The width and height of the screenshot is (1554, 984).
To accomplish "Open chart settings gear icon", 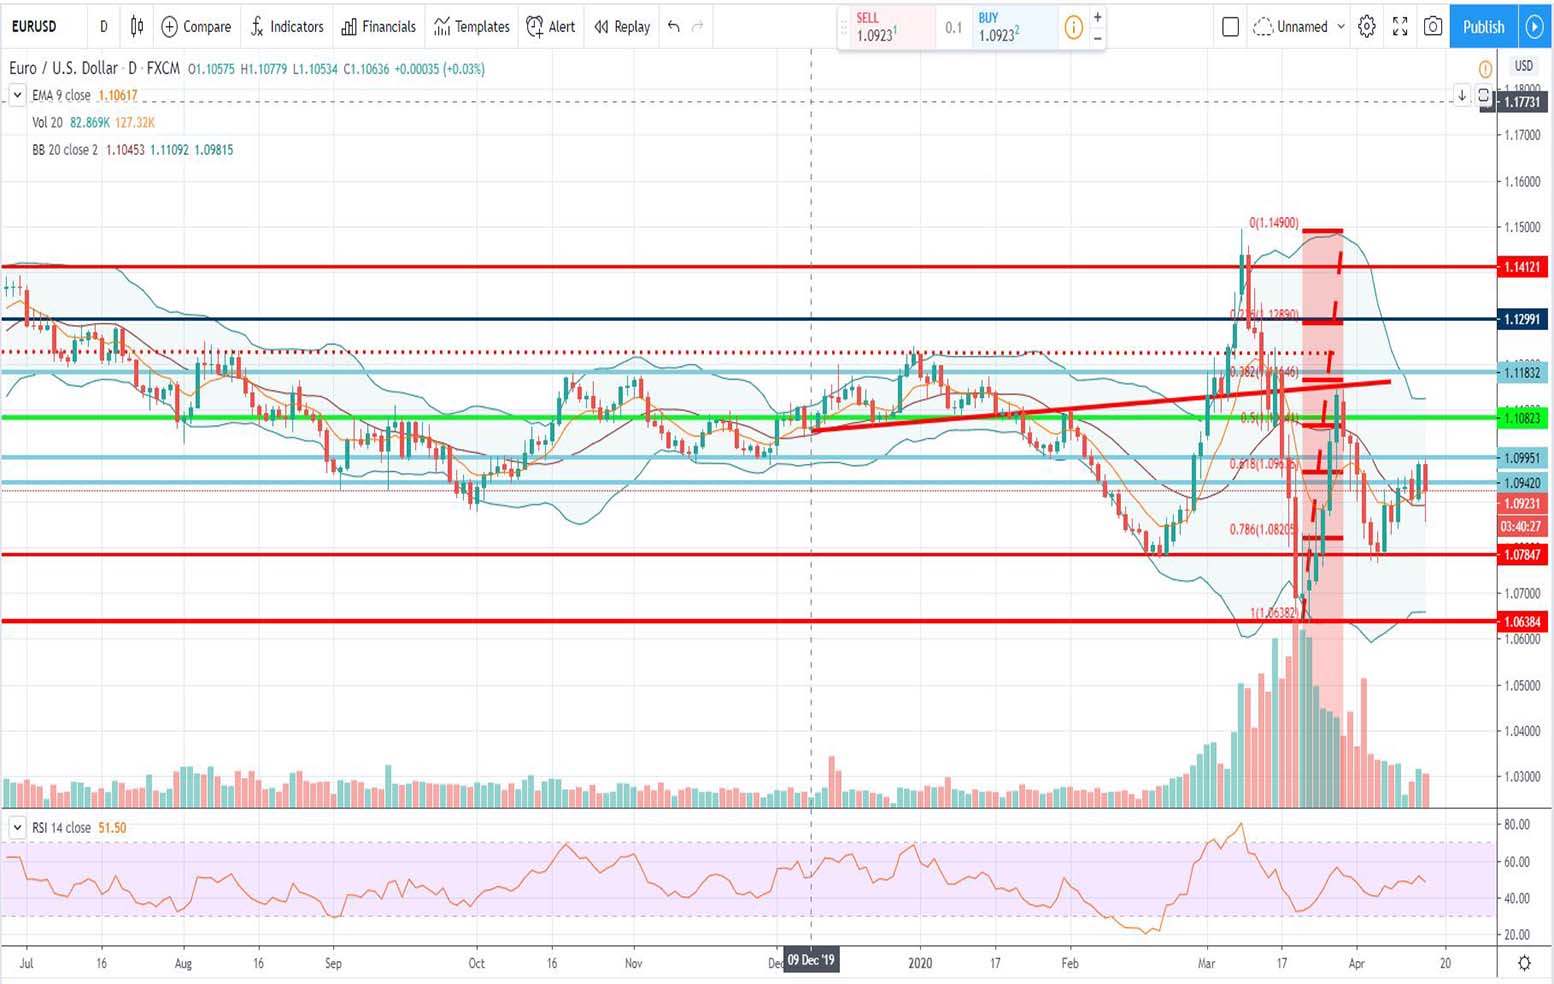I will (1367, 27).
